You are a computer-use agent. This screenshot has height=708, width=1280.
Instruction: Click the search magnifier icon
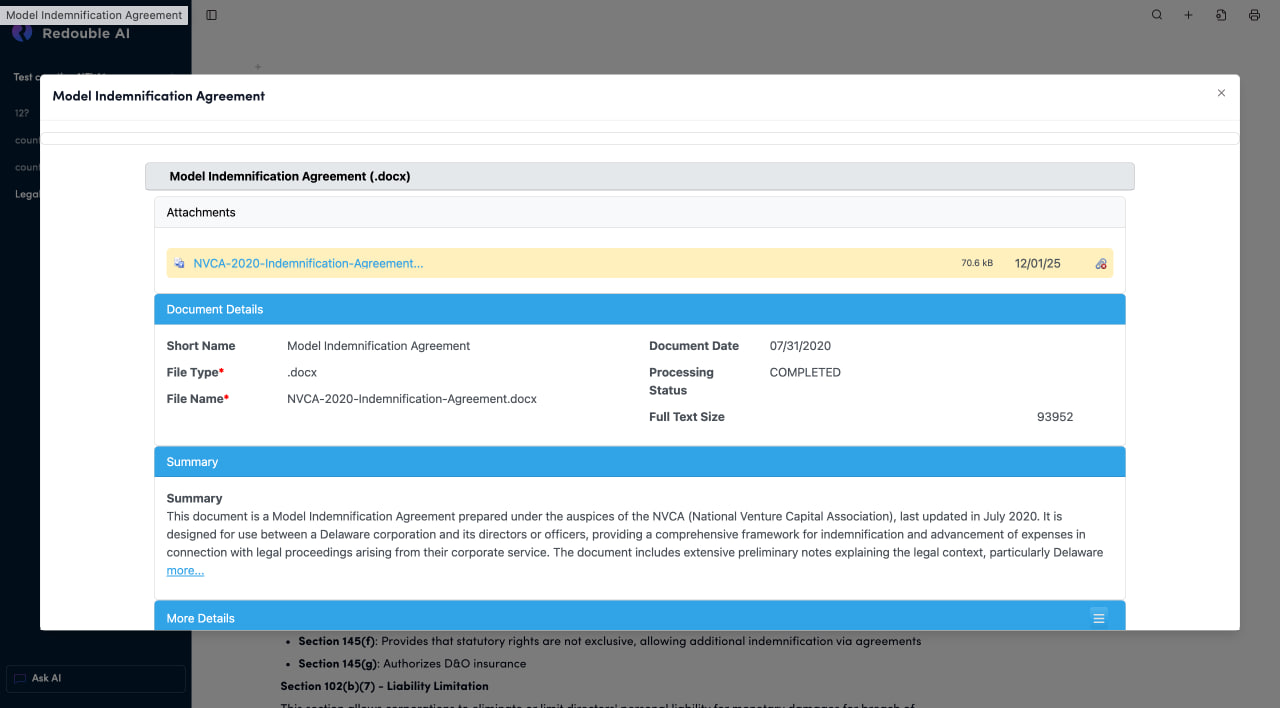pyautogui.click(x=1157, y=15)
